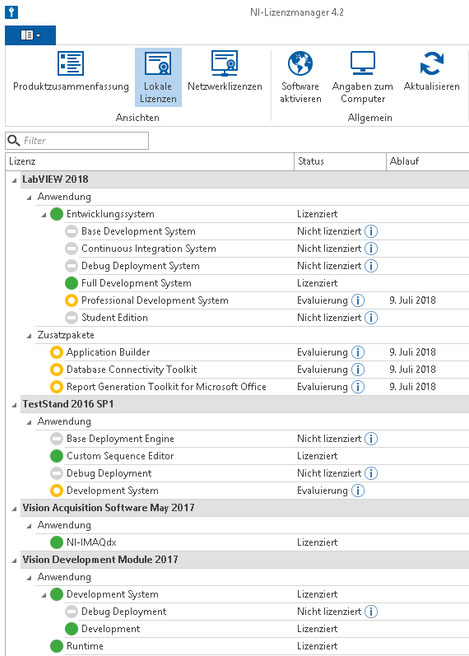The height and width of the screenshot is (656, 469).
Task: Click '9. Juli 2018' for Application Builder
Action: click(x=413, y=352)
